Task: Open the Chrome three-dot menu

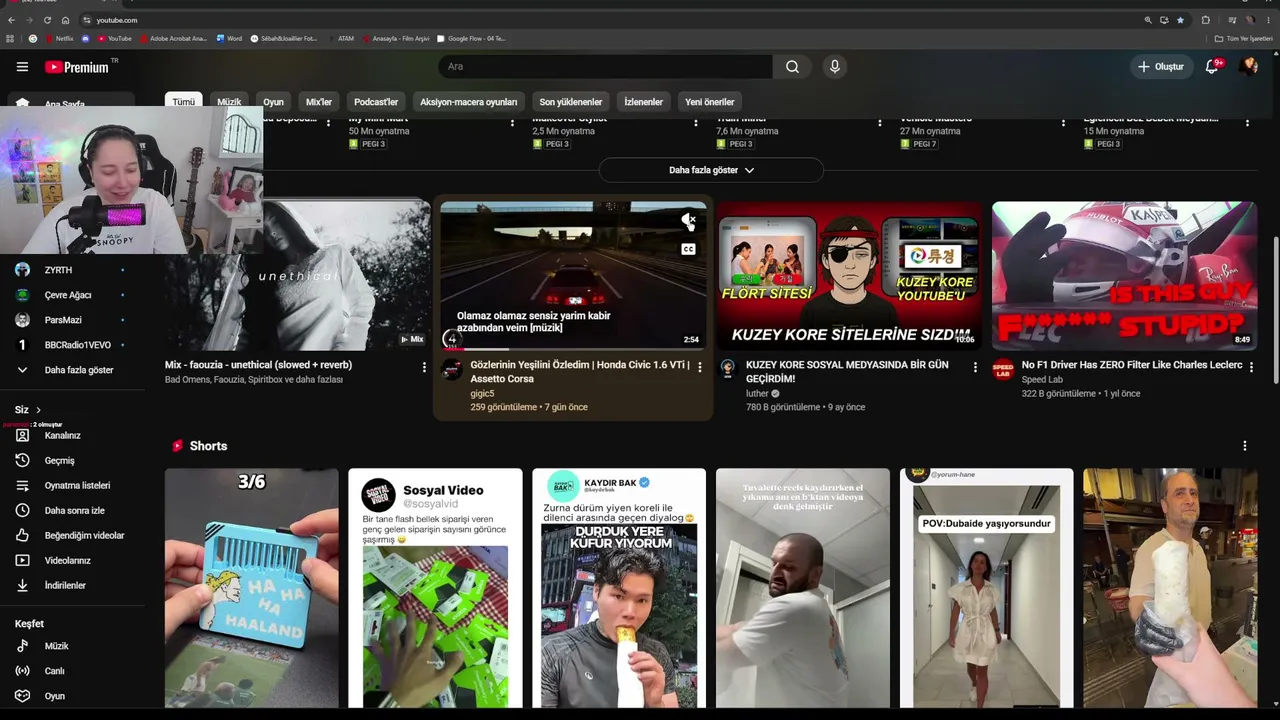Action: click(x=1270, y=20)
